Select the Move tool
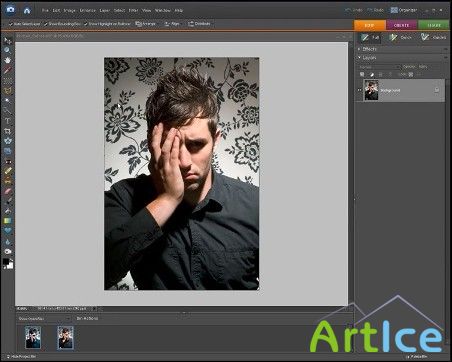Screen dimensions: 452x362 [x=7, y=41]
